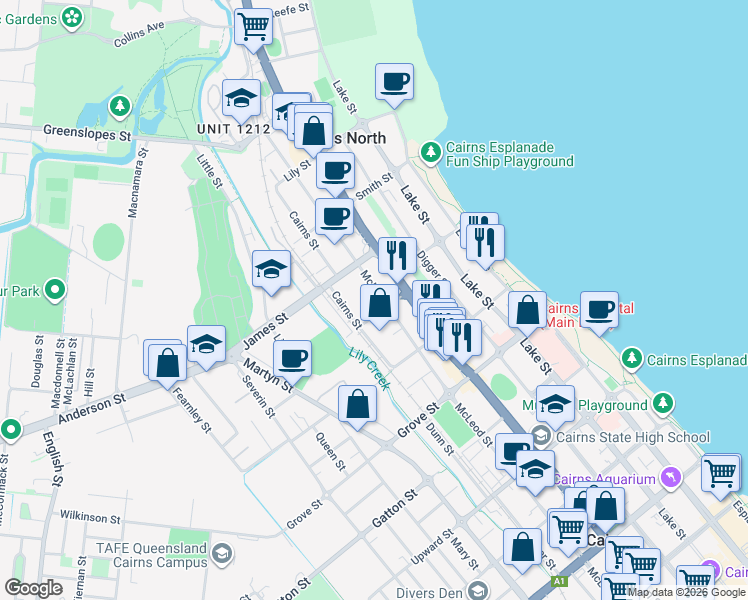This screenshot has width=748, height=600.
Task: Open the shopping bag marker right of Cairns St
Action: [x=379, y=304]
